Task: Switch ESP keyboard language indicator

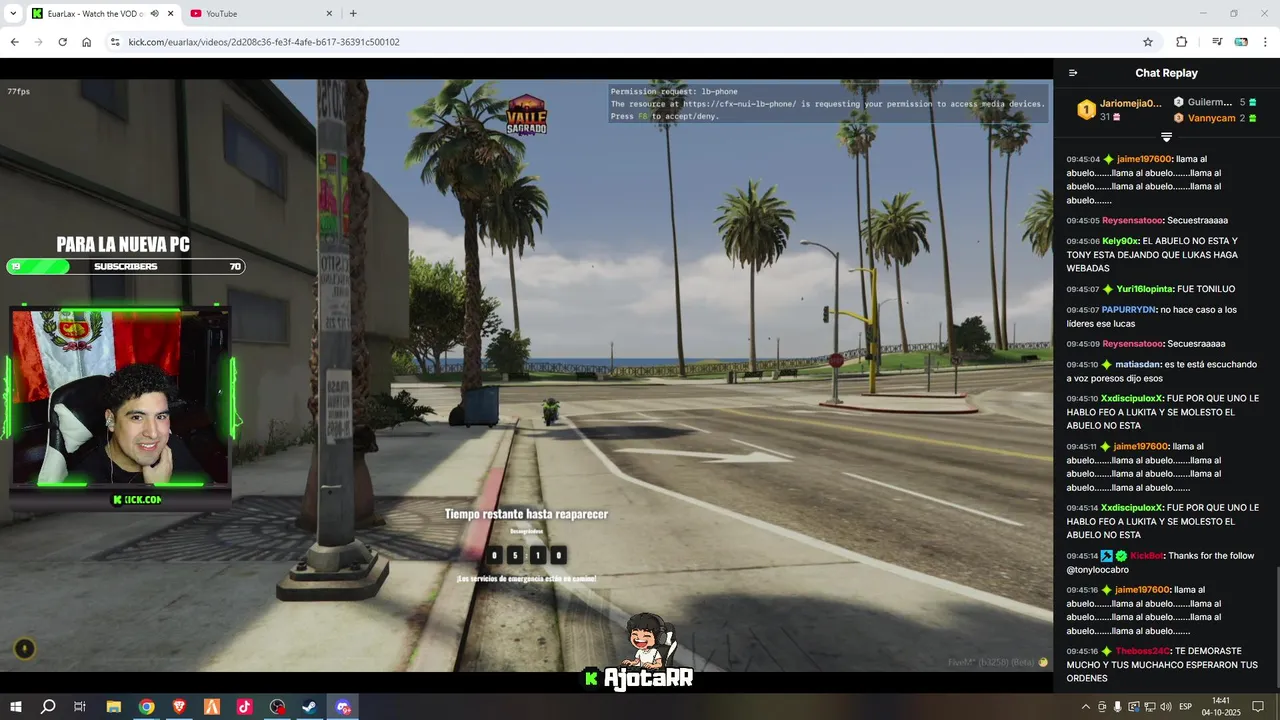Action: tap(1186, 707)
